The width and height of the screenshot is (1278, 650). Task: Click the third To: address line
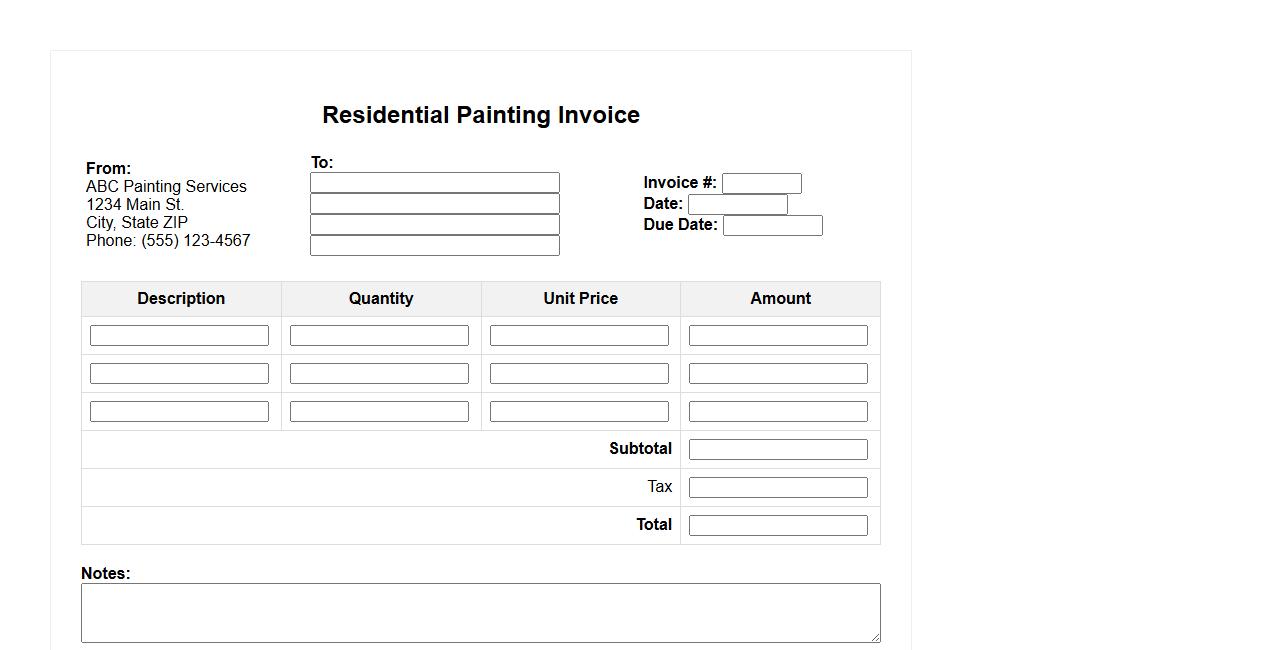point(434,224)
